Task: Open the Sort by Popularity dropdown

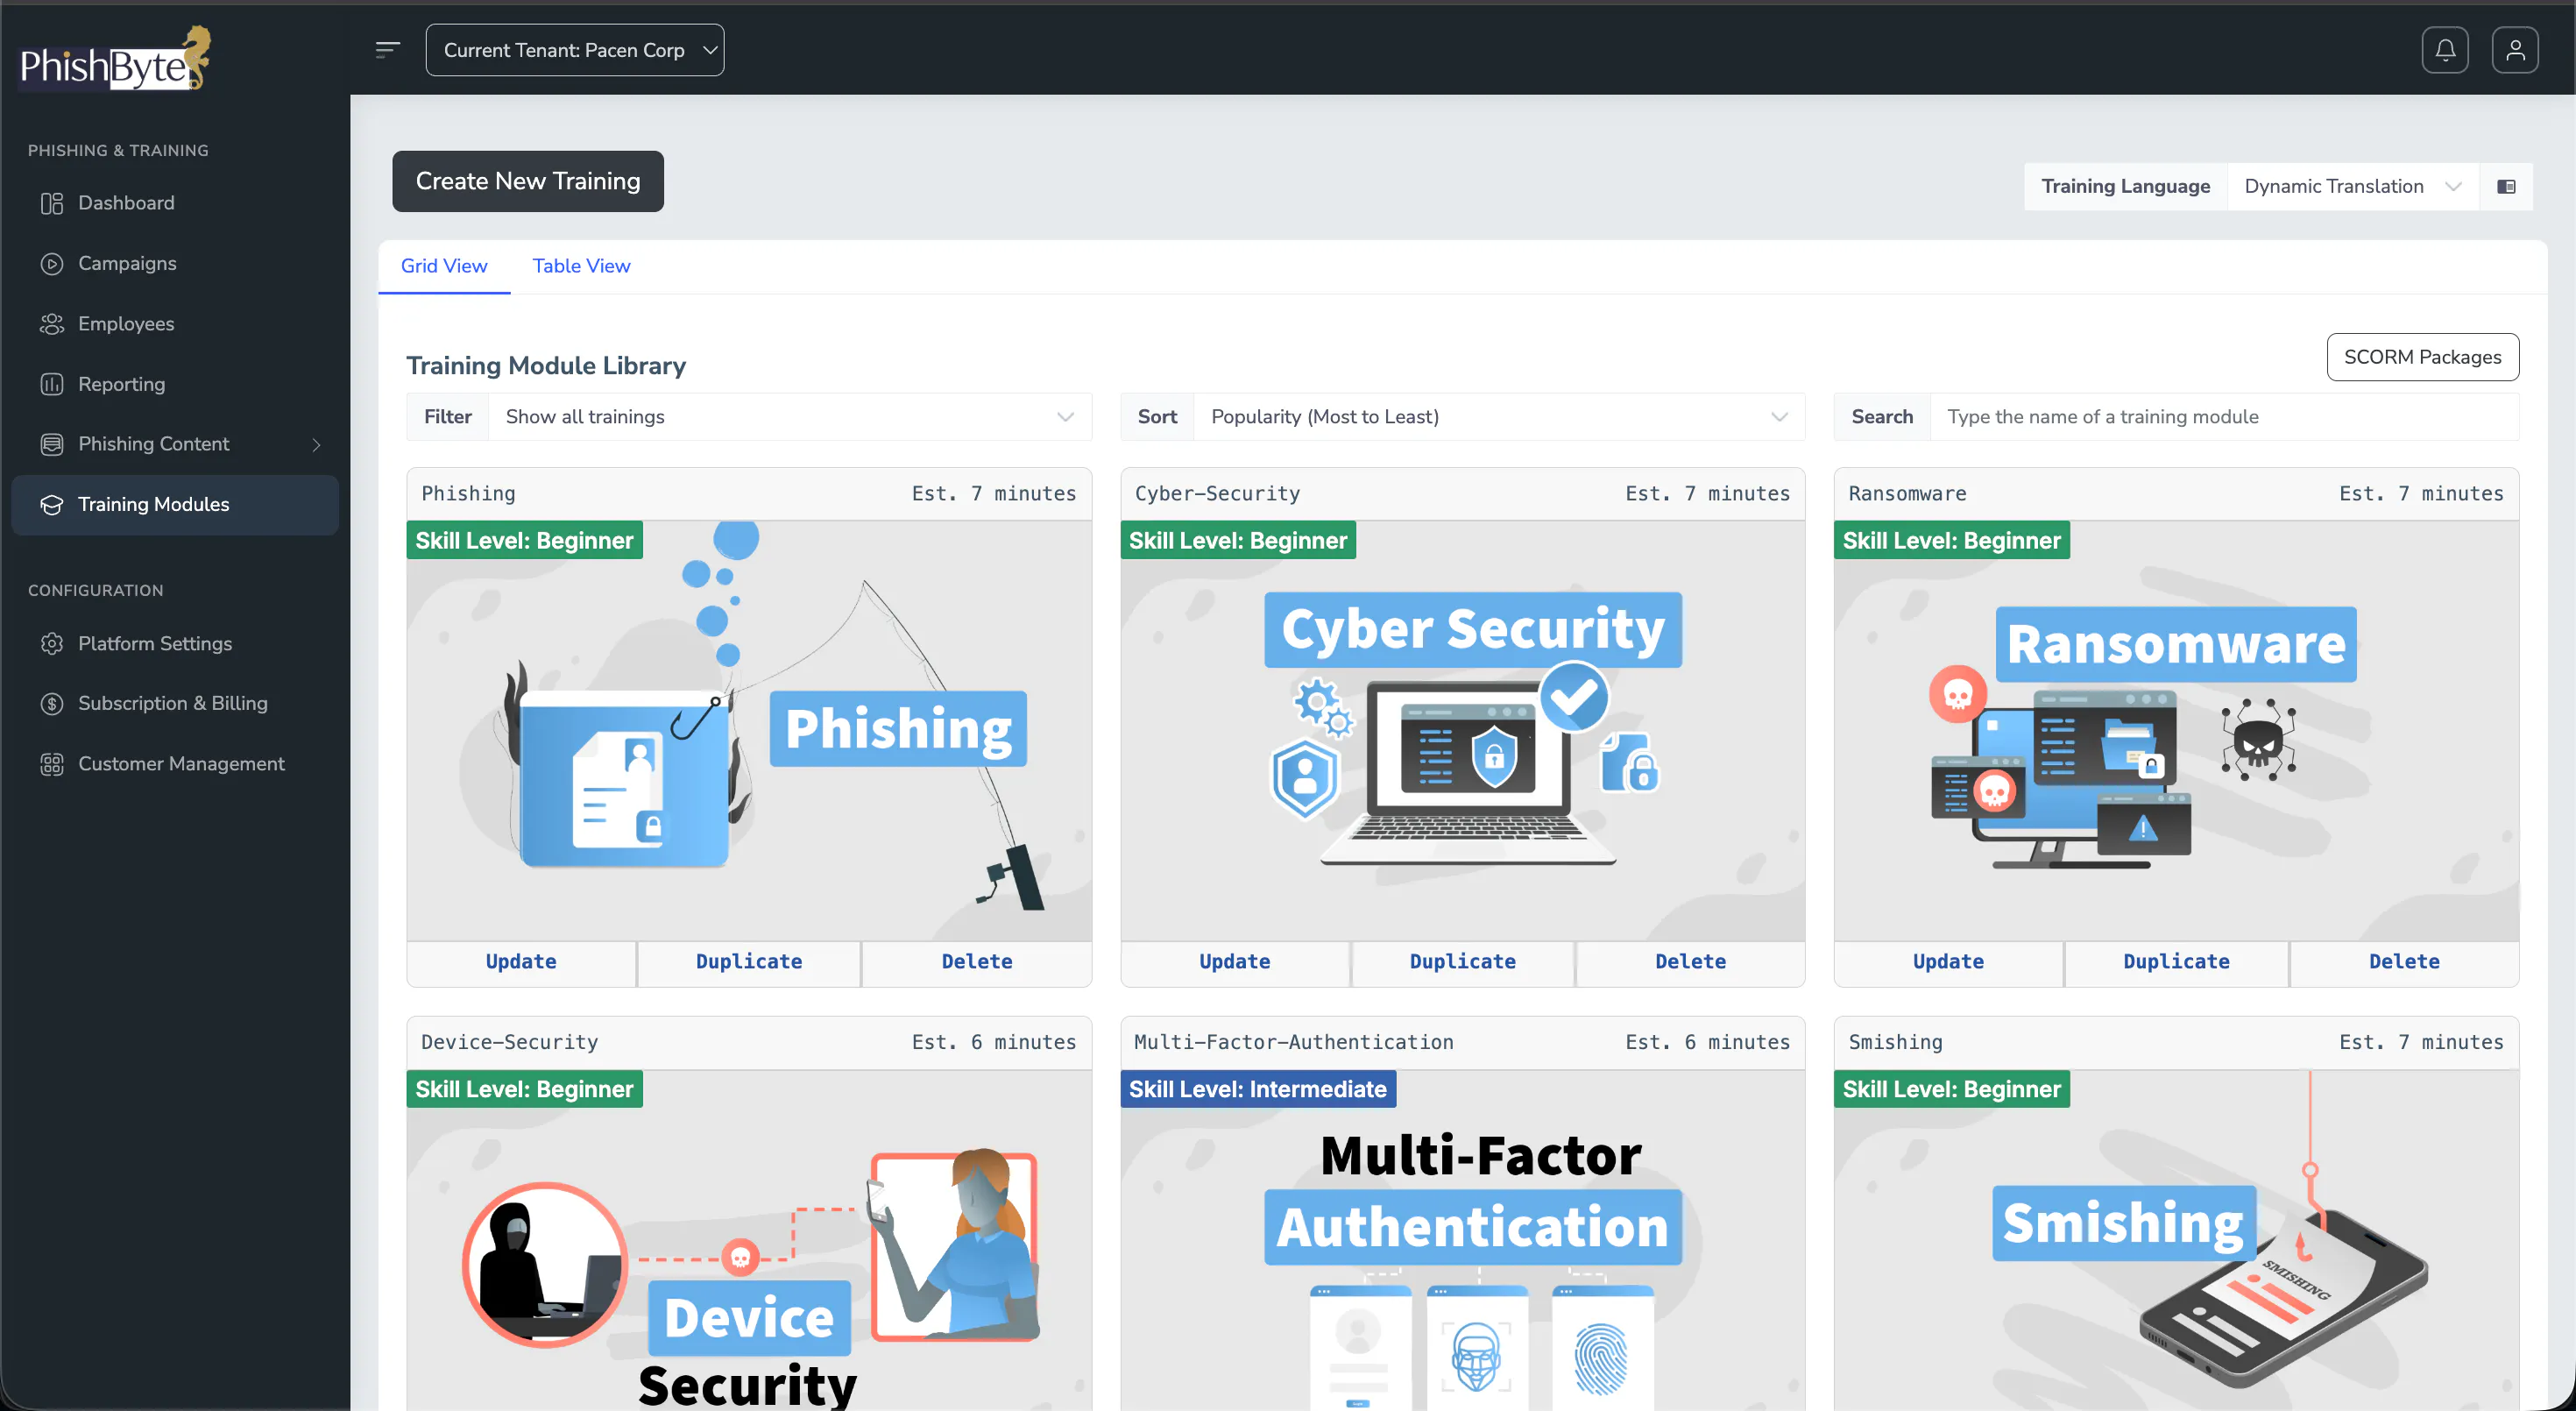Action: (x=1499, y=417)
